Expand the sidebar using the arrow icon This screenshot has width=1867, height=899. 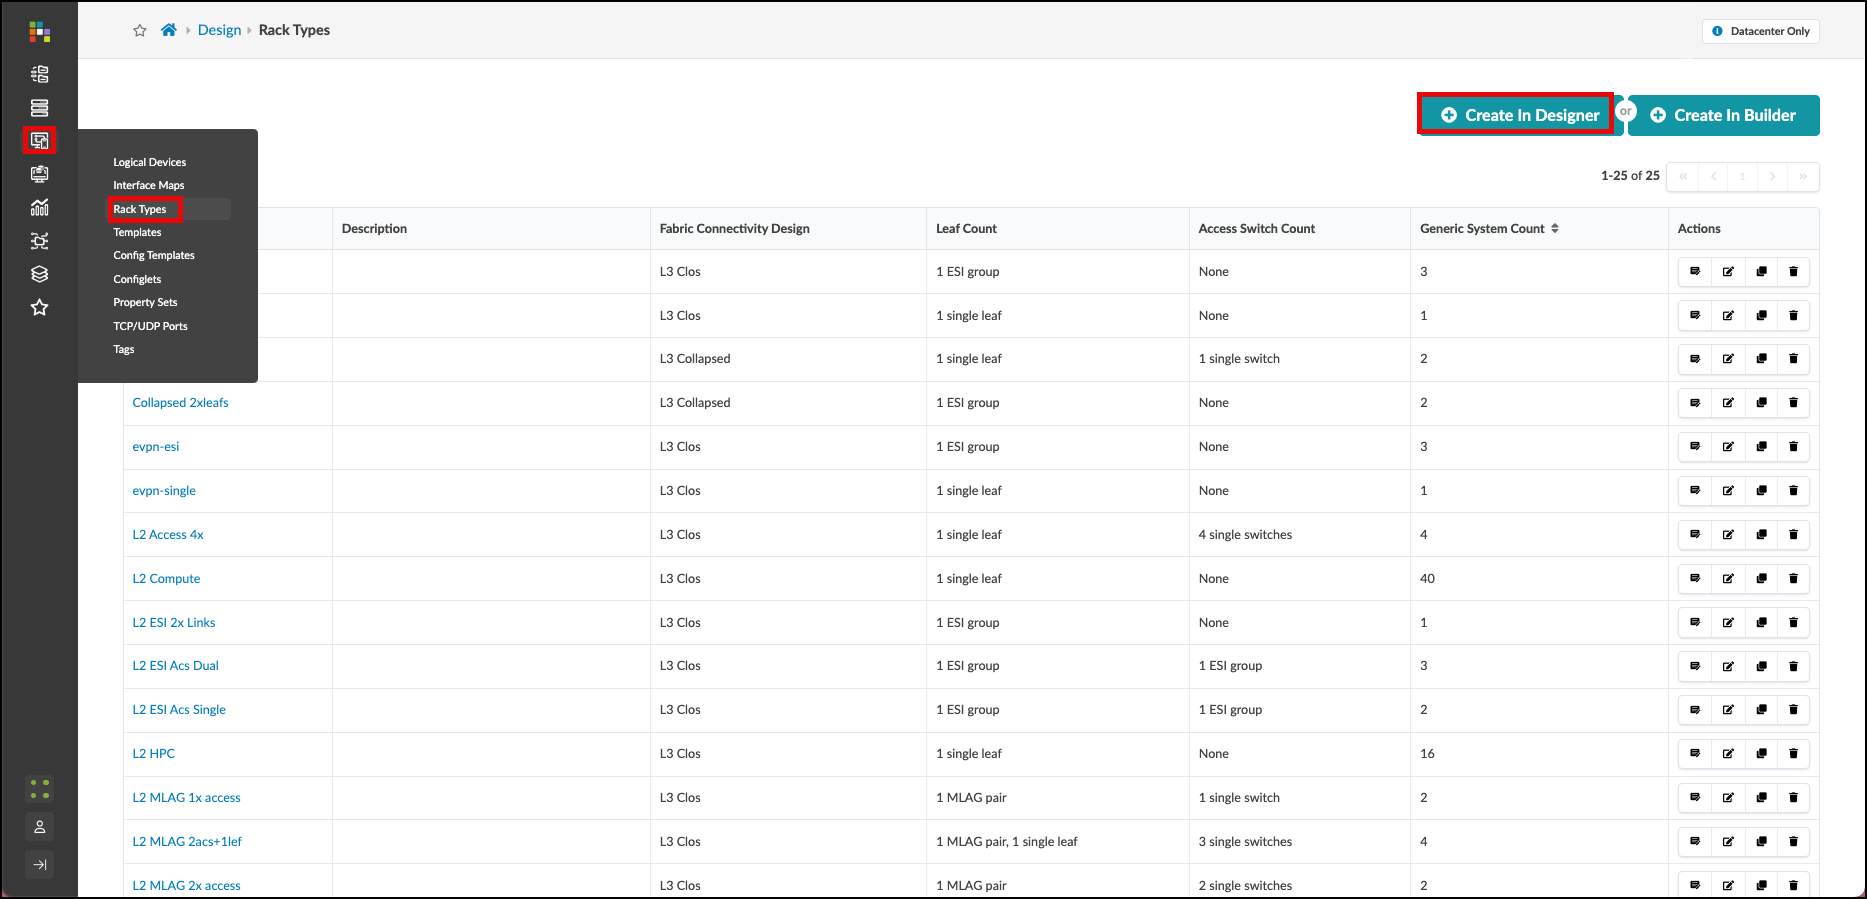tap(39, 865)
